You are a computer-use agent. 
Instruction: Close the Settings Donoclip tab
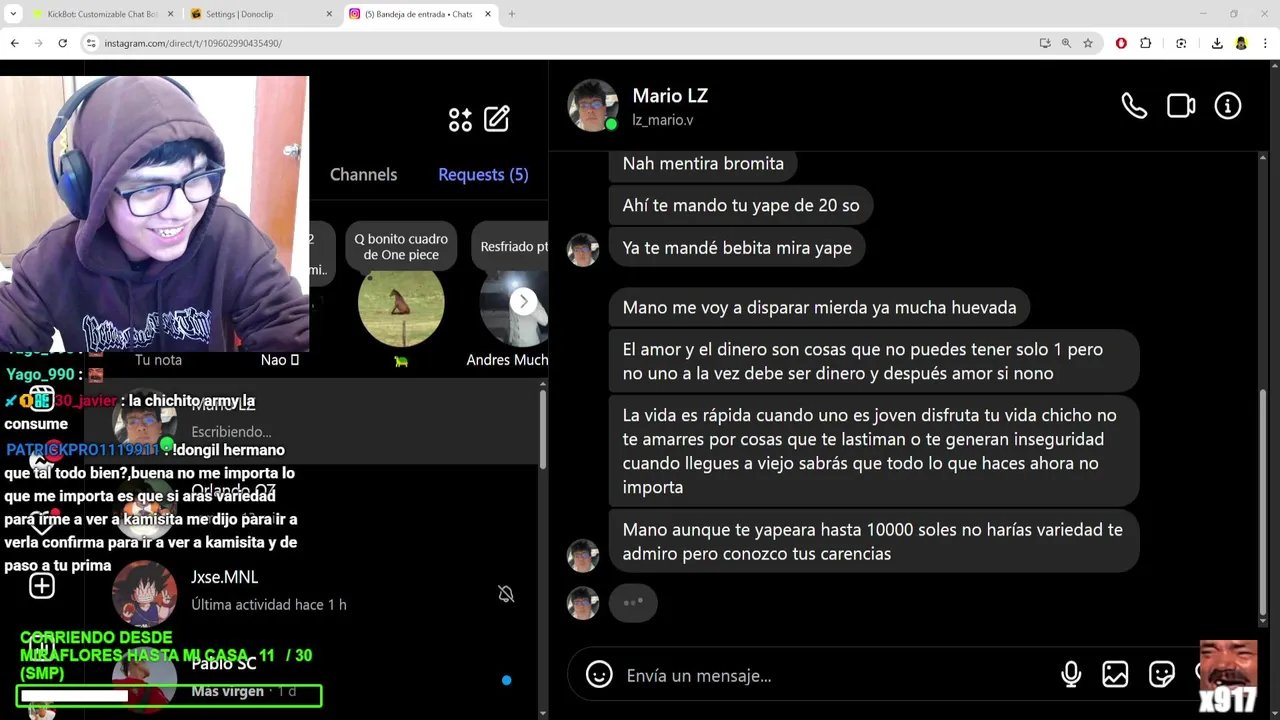click(x=329, y=14)
